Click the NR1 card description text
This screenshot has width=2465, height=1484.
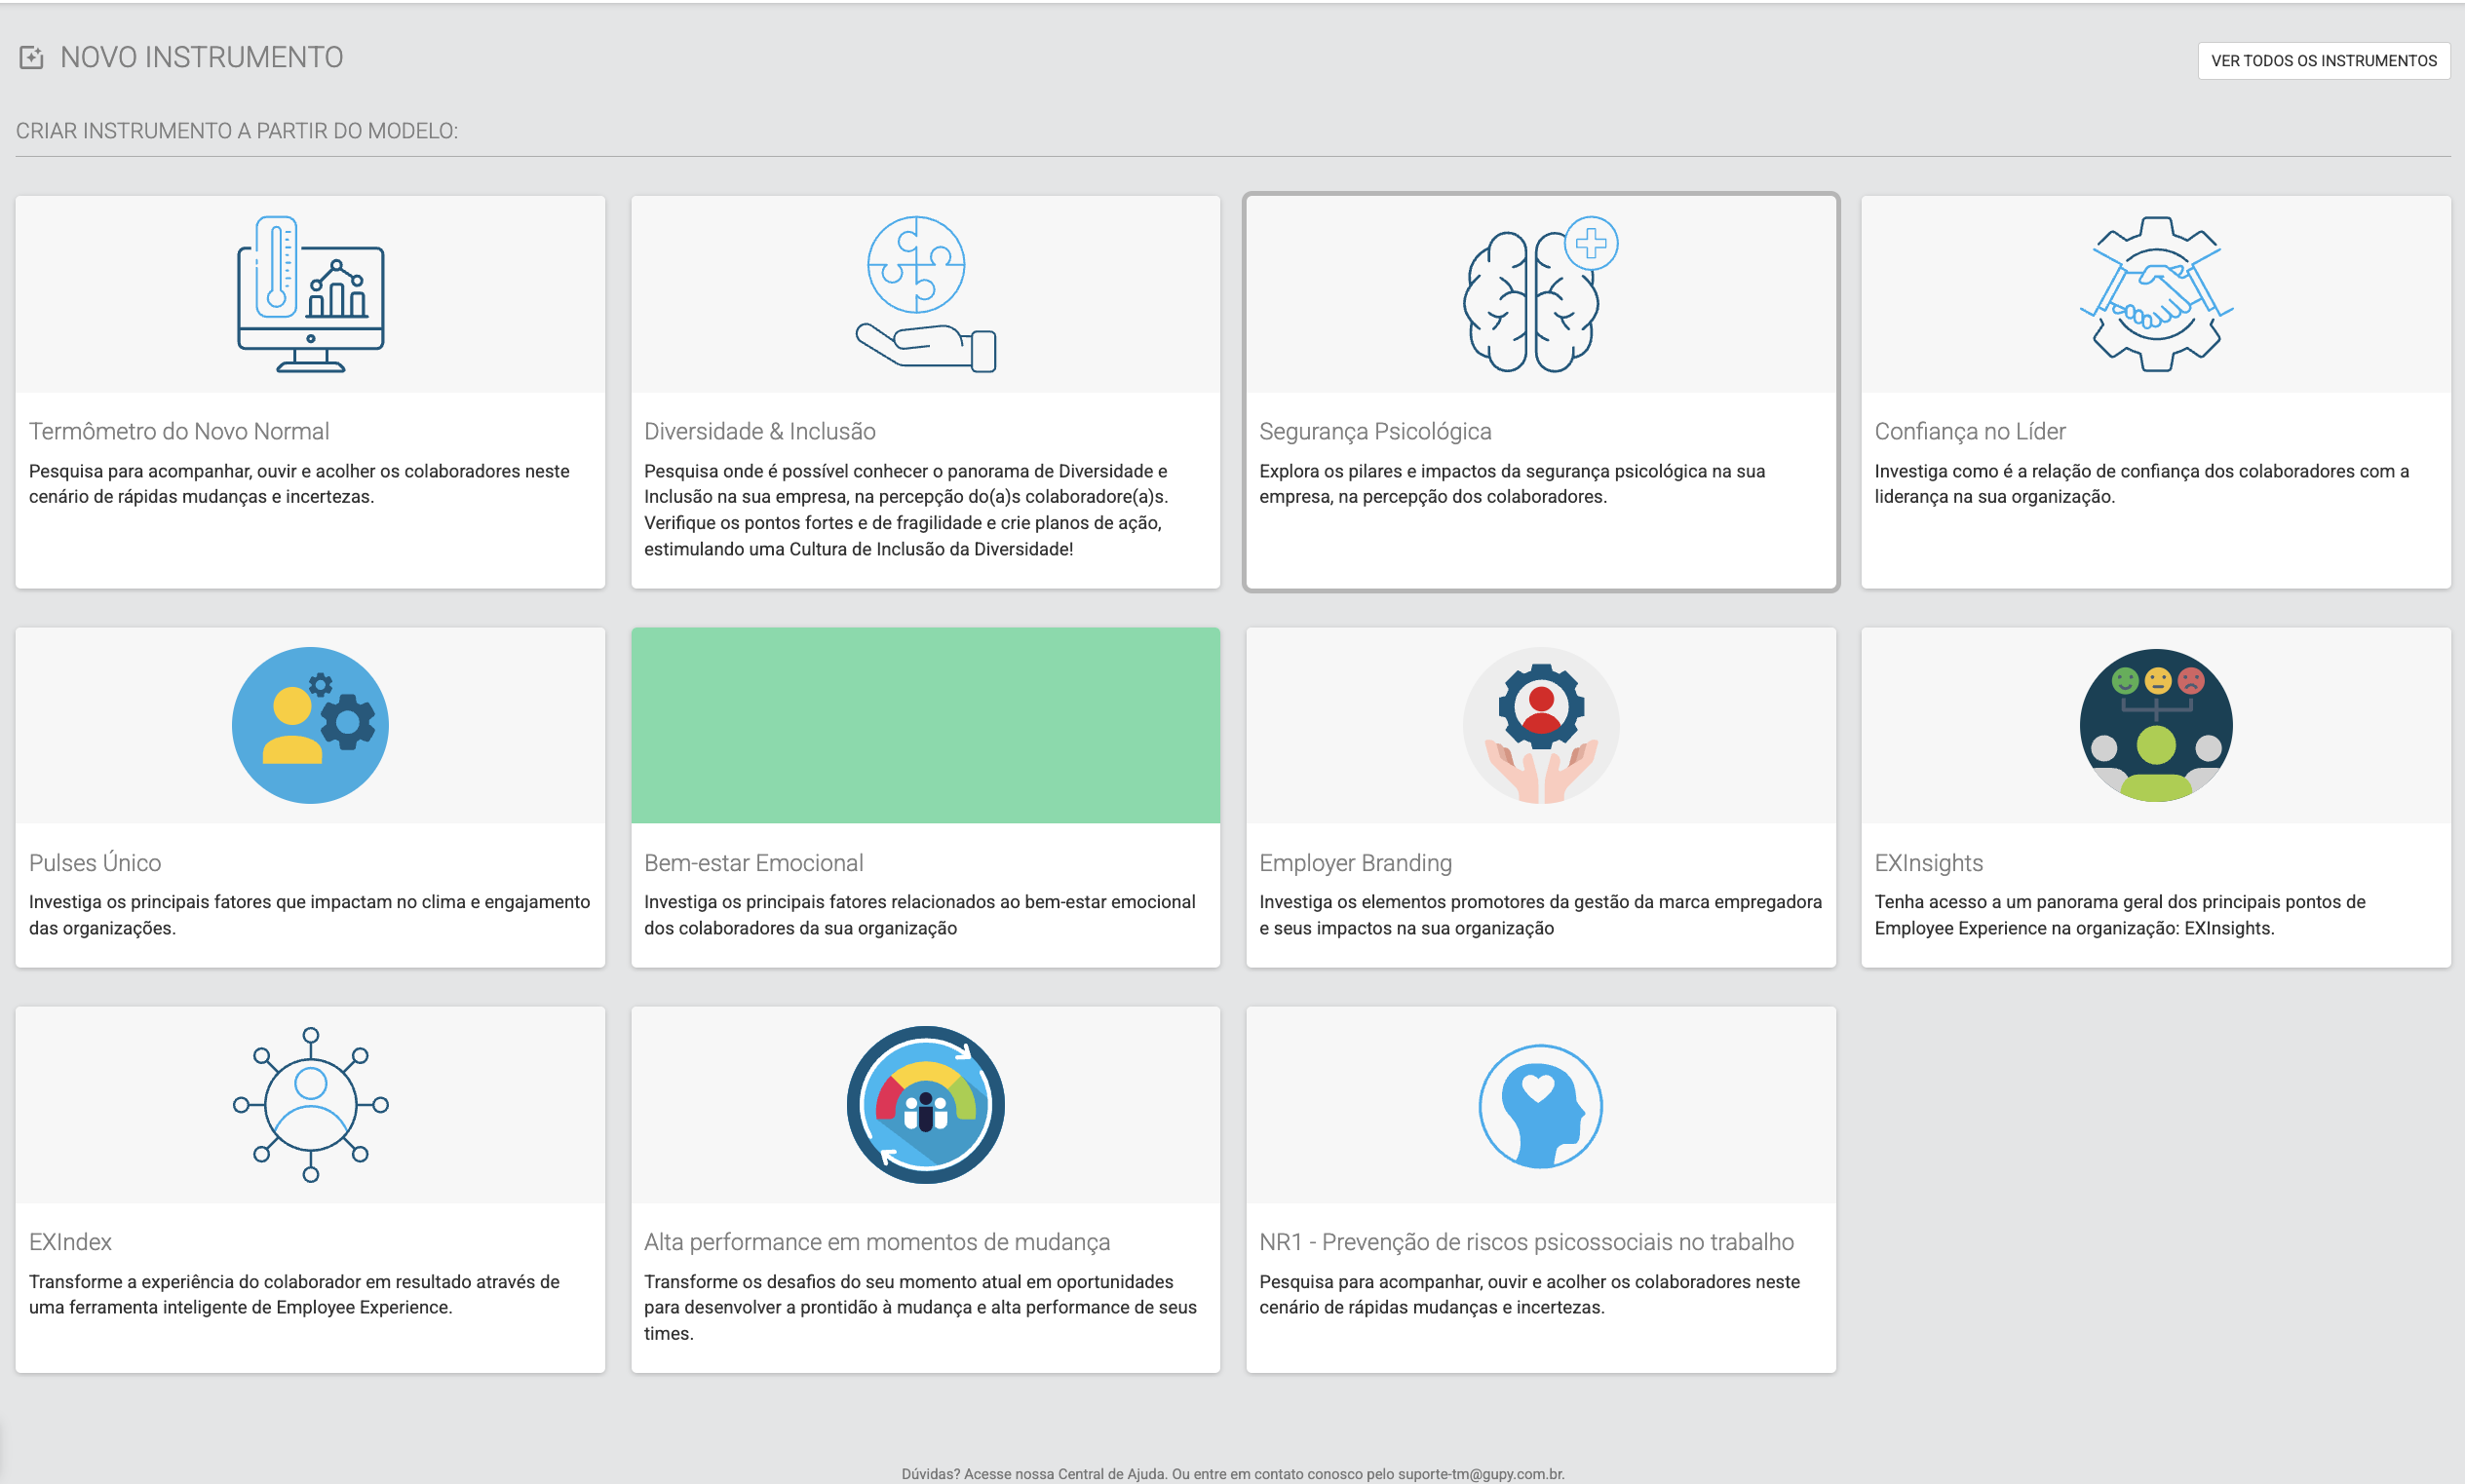[x=1530, y=1294]
